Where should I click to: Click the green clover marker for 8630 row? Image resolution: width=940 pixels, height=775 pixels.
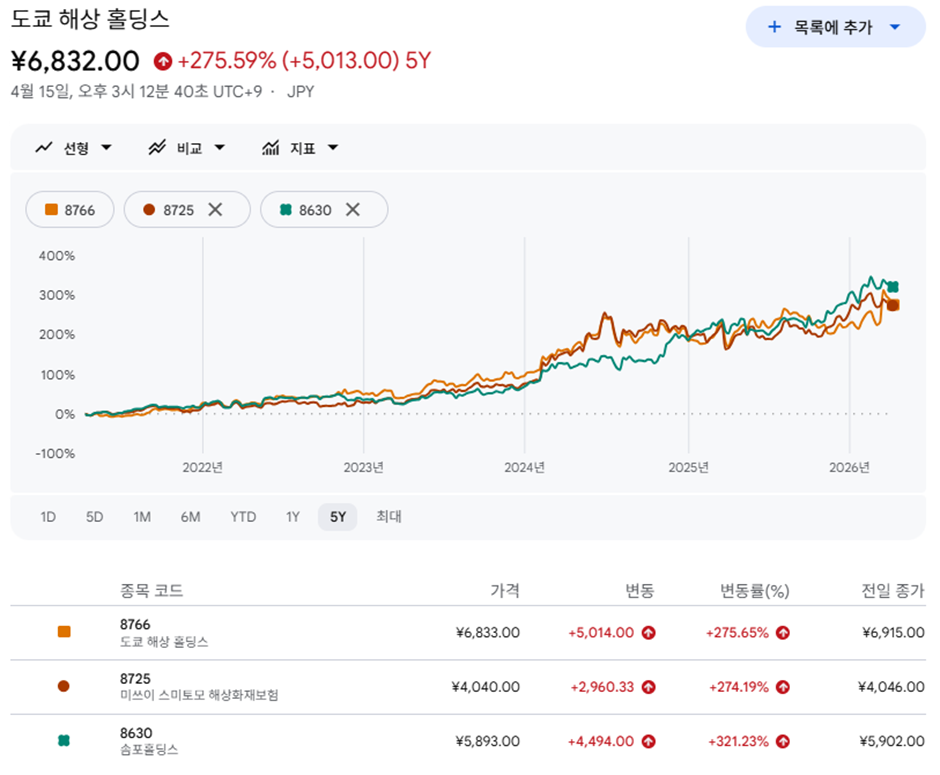click(64, 741)
